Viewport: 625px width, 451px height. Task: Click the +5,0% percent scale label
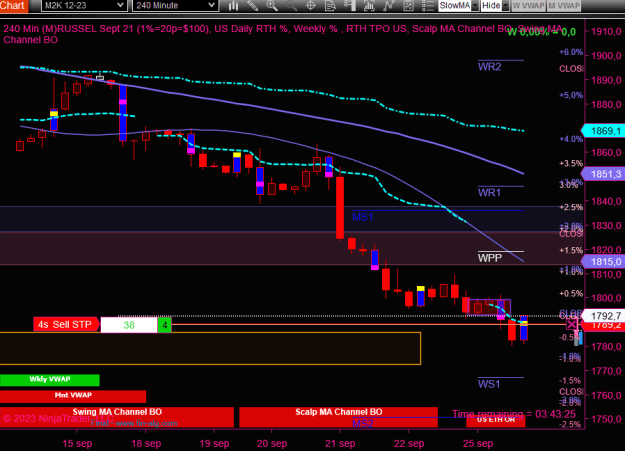coord(571,95)
